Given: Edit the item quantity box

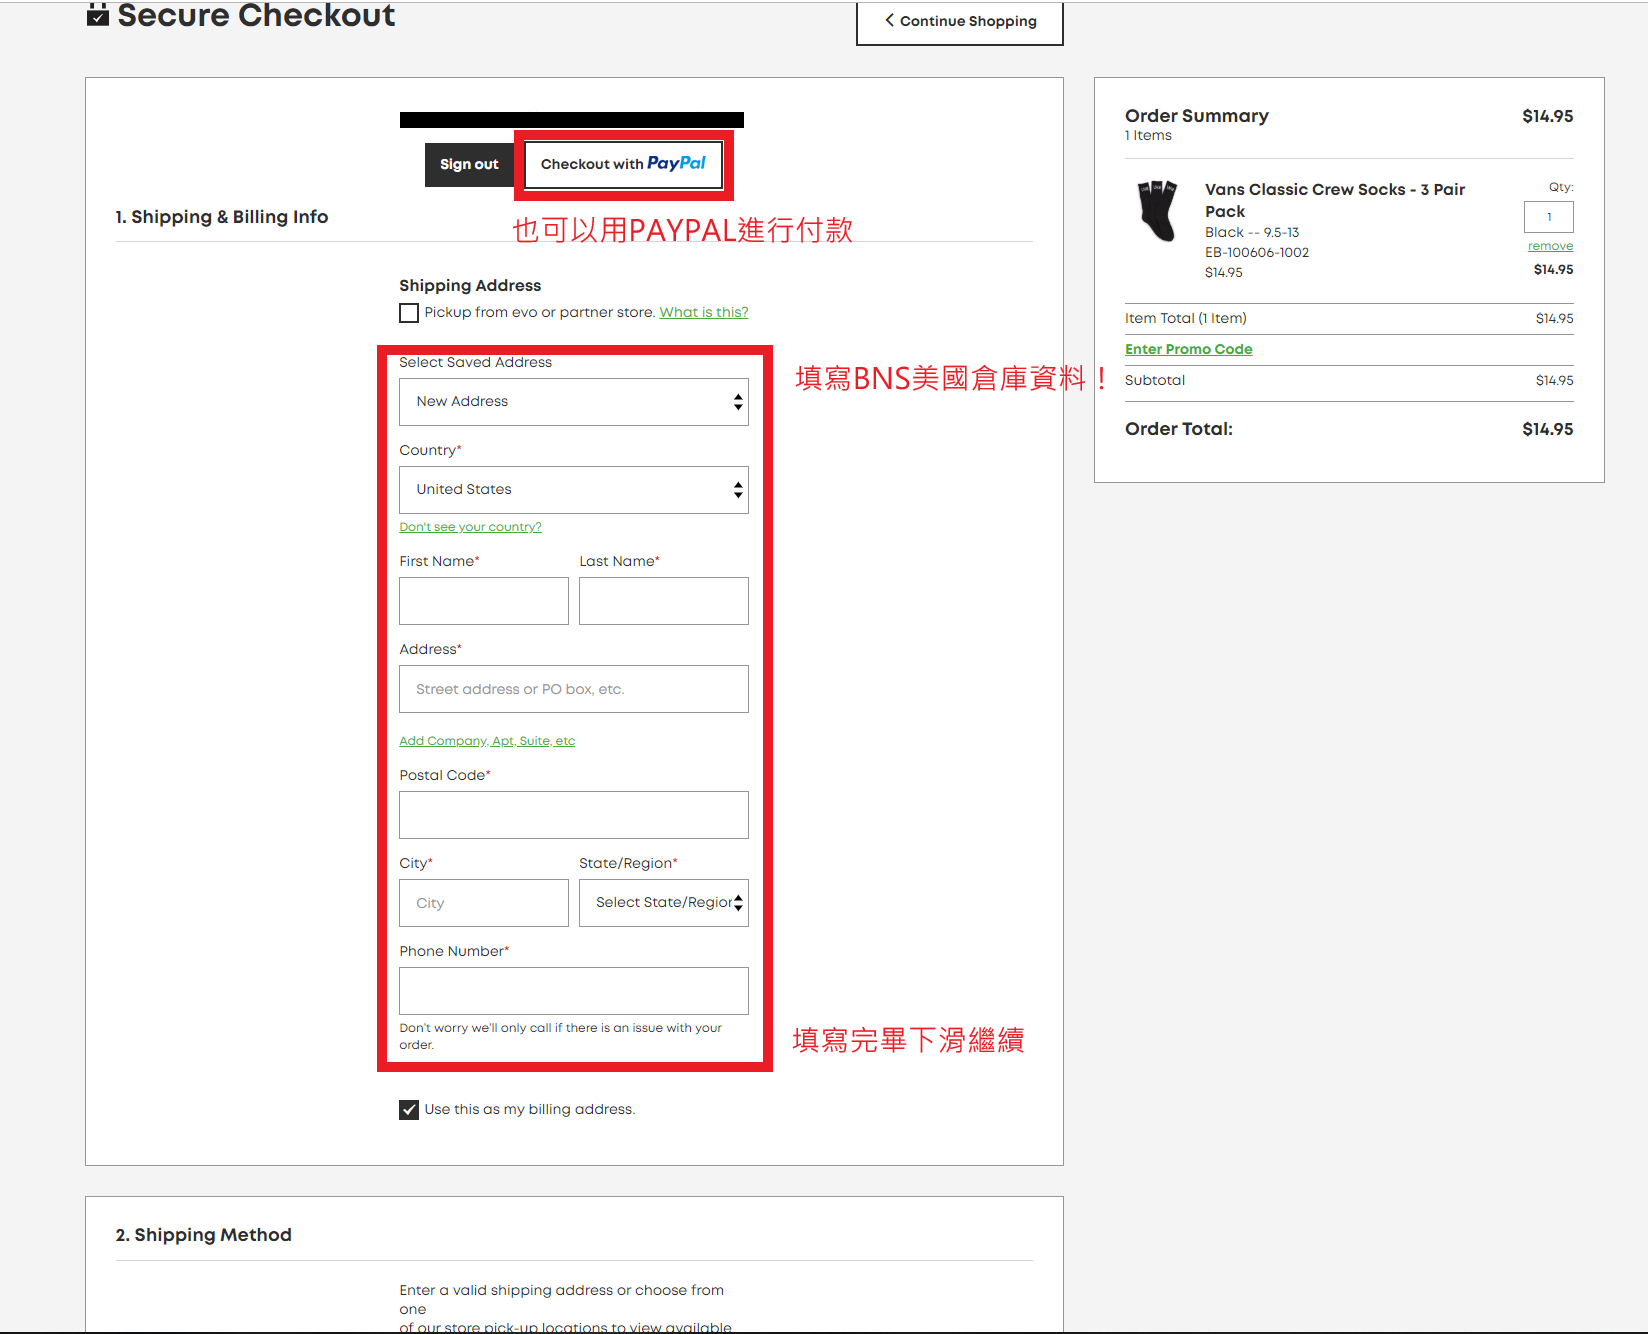Looking at the screenshot, I should pos(1548,217).
